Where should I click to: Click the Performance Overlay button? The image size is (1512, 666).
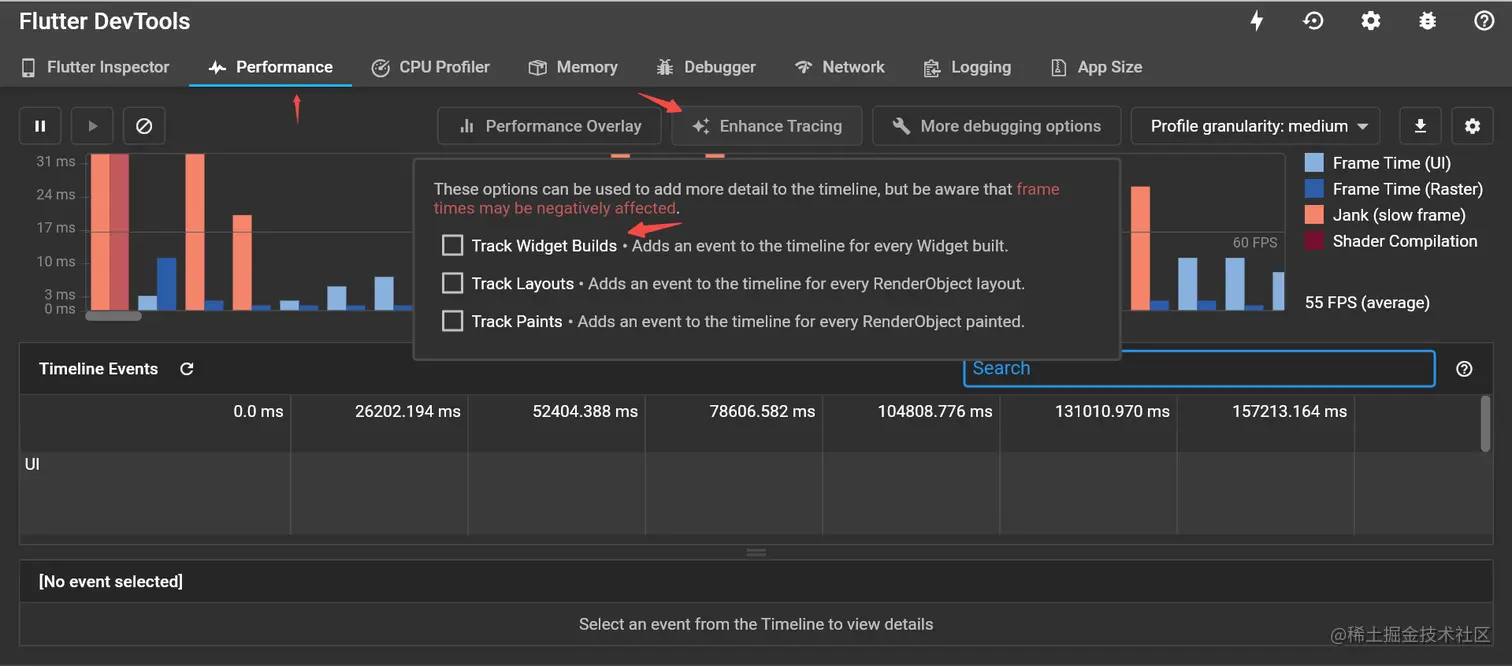550,126
